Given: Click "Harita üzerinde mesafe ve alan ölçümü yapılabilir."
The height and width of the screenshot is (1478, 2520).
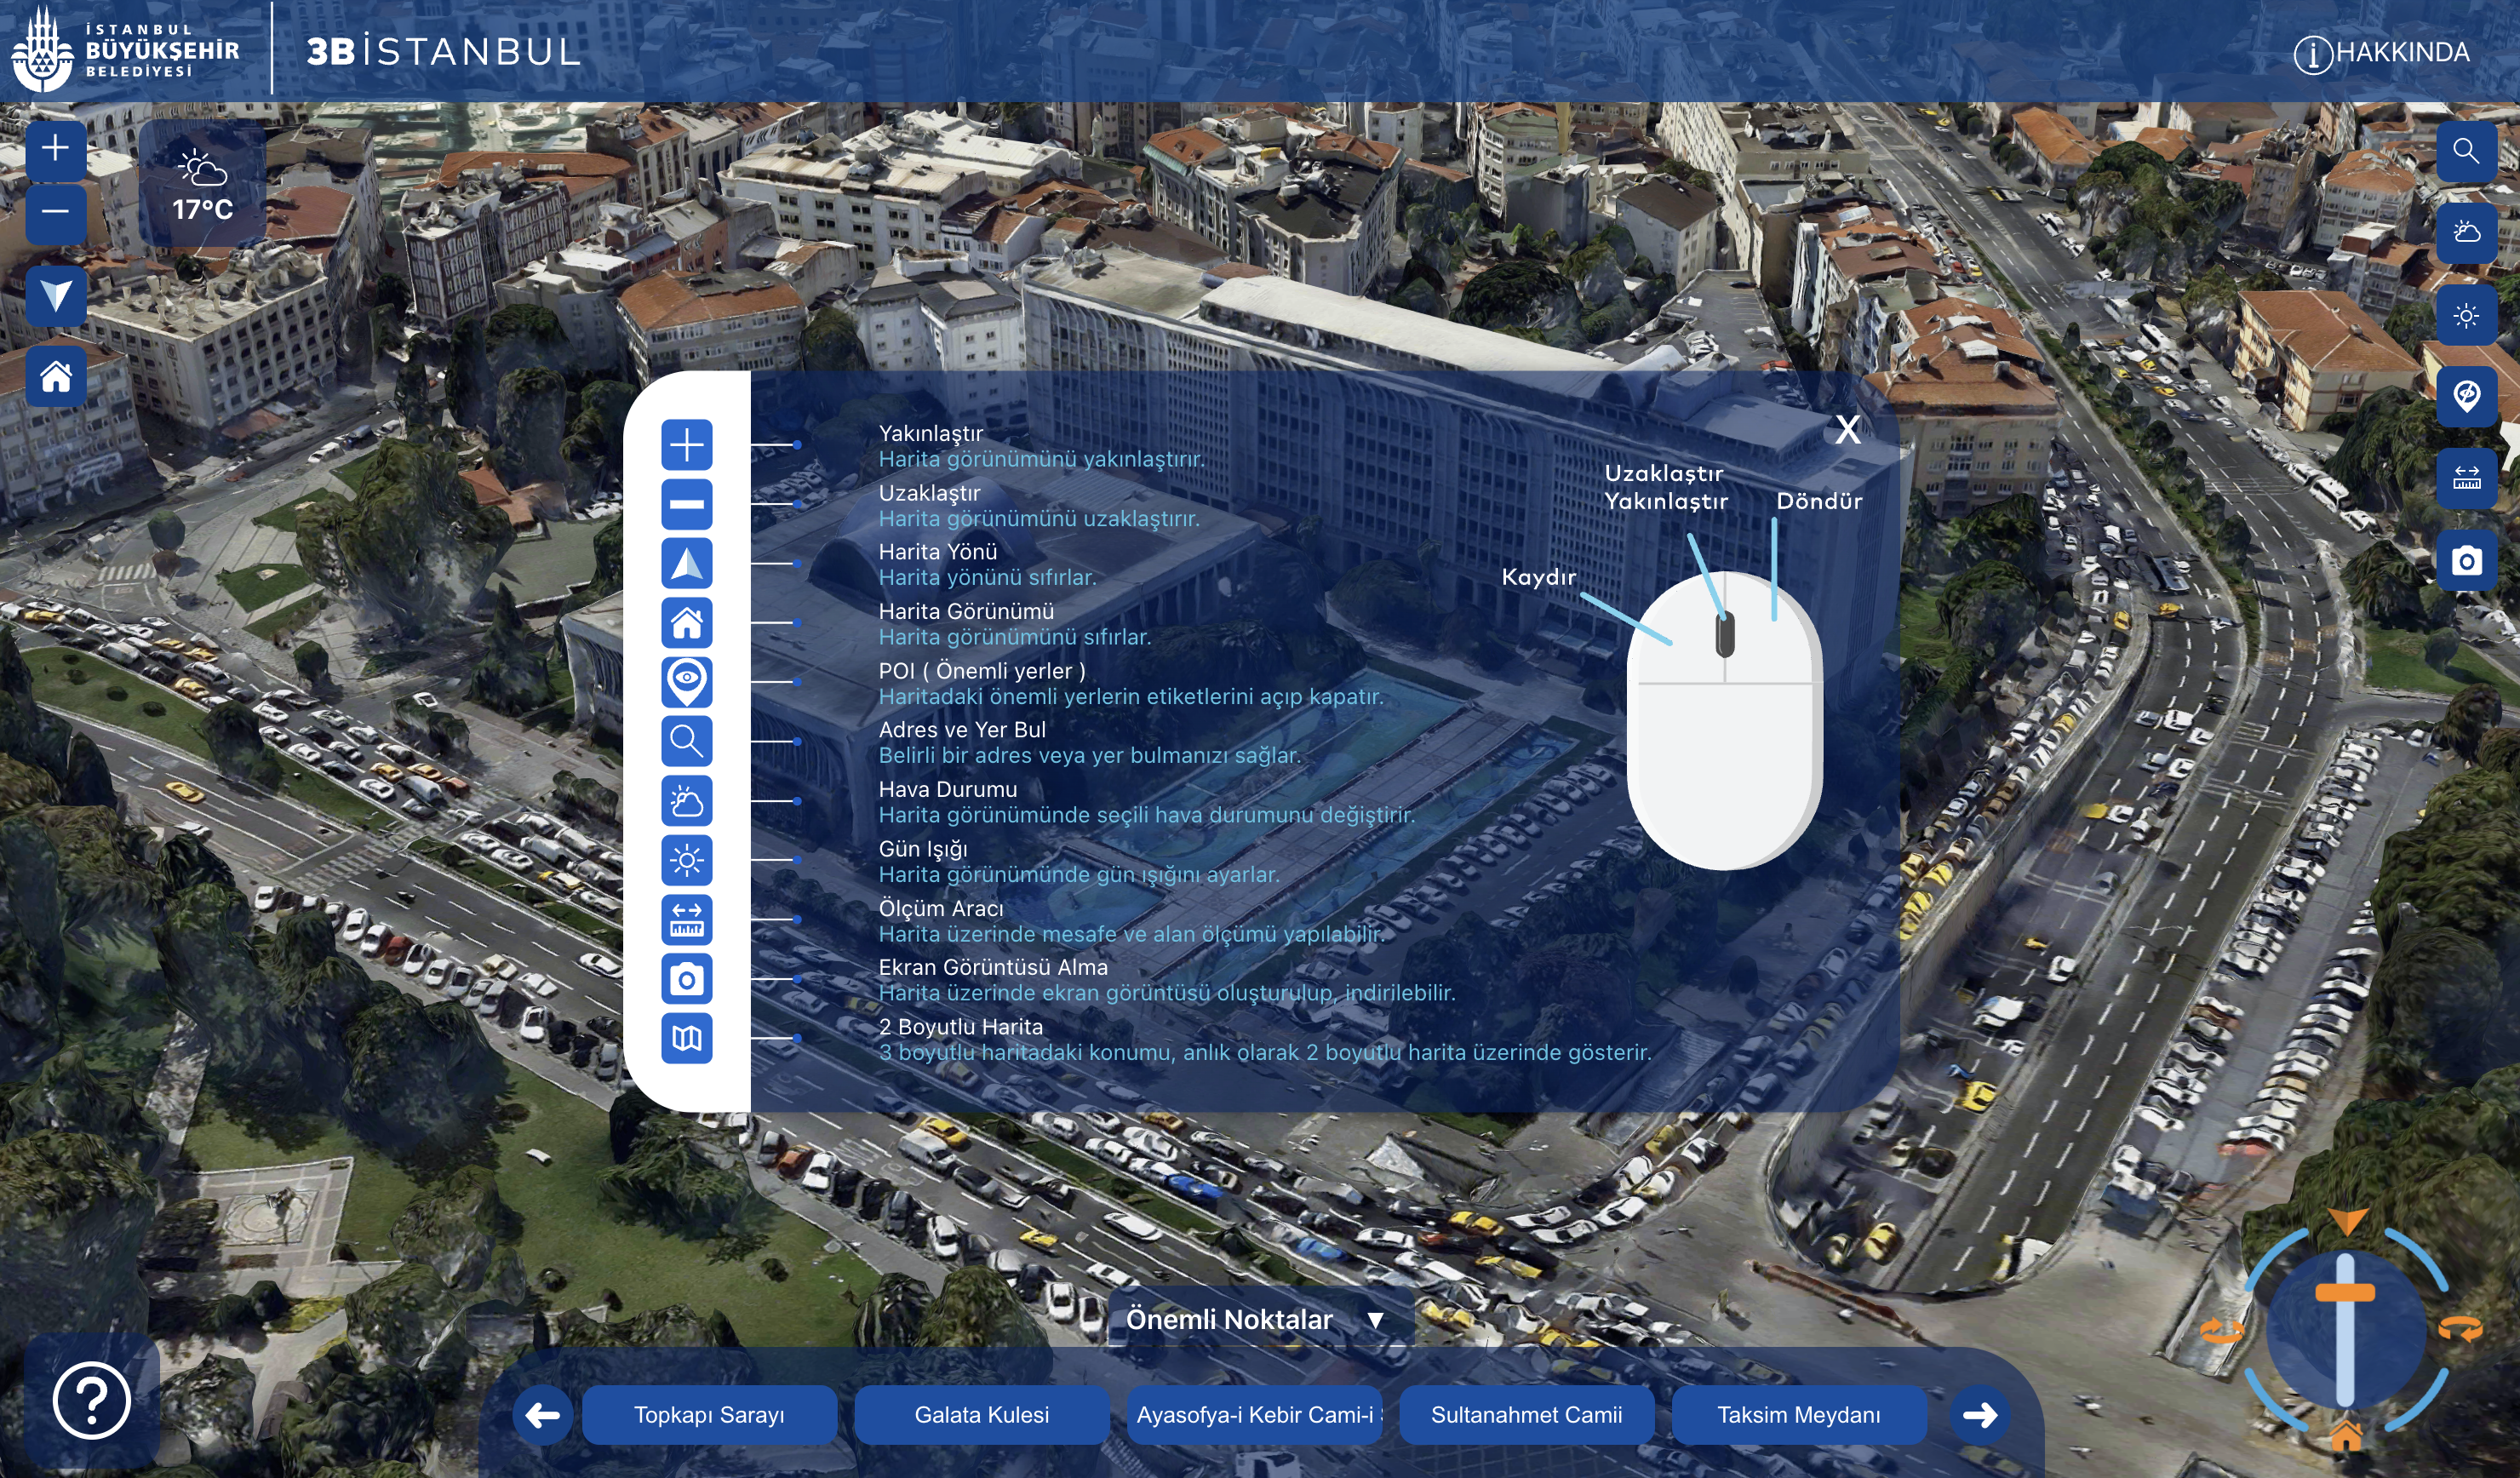Looking at the screenshot, I should [x=1132, y=934].
